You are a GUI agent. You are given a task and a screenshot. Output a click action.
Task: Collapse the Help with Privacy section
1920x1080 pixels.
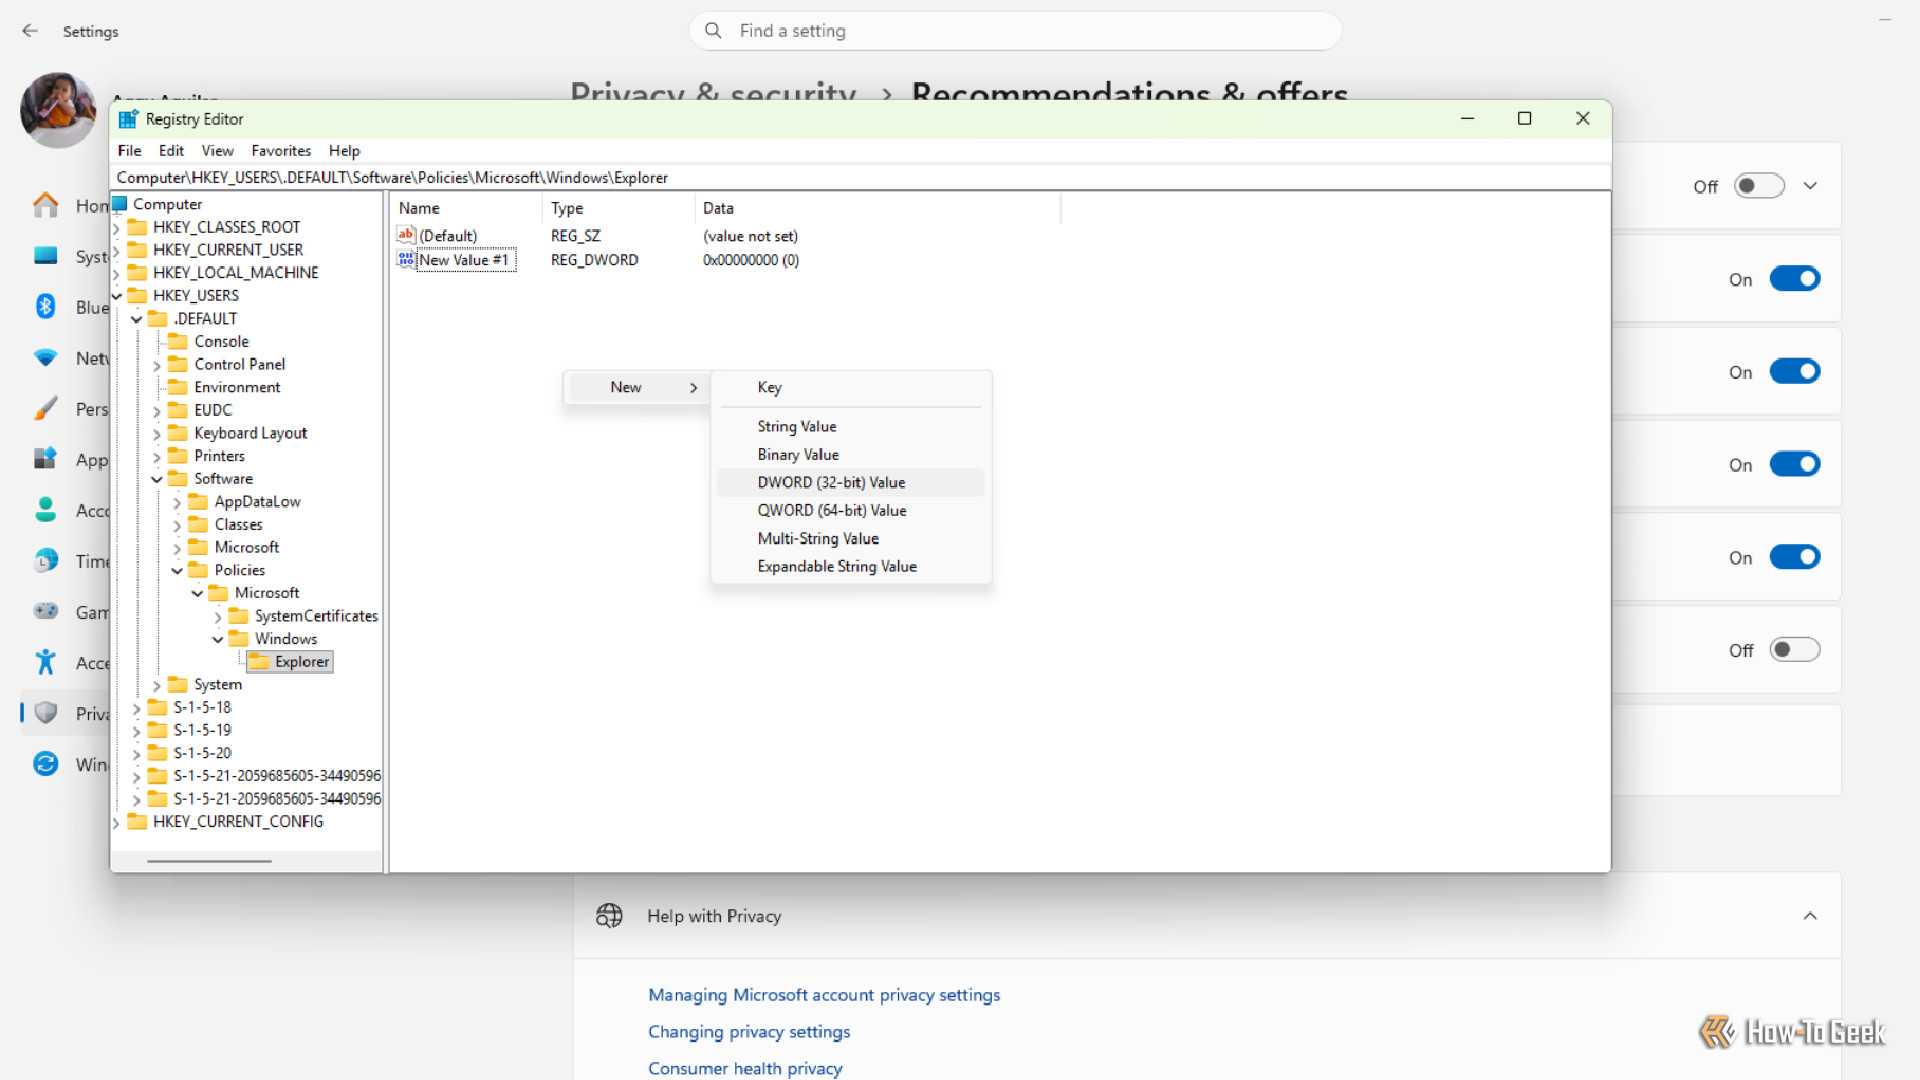tap(1810, 916)
